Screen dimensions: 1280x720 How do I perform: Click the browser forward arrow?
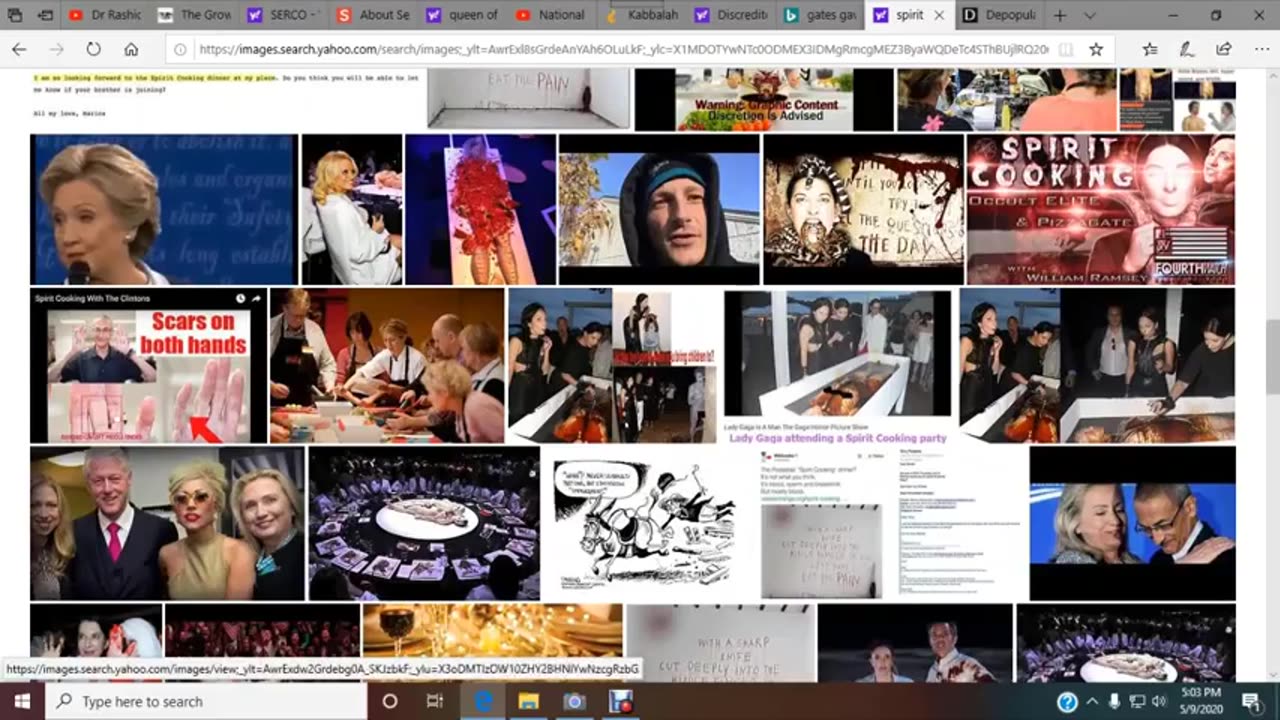pyautogui.click(x=56, y=49)
